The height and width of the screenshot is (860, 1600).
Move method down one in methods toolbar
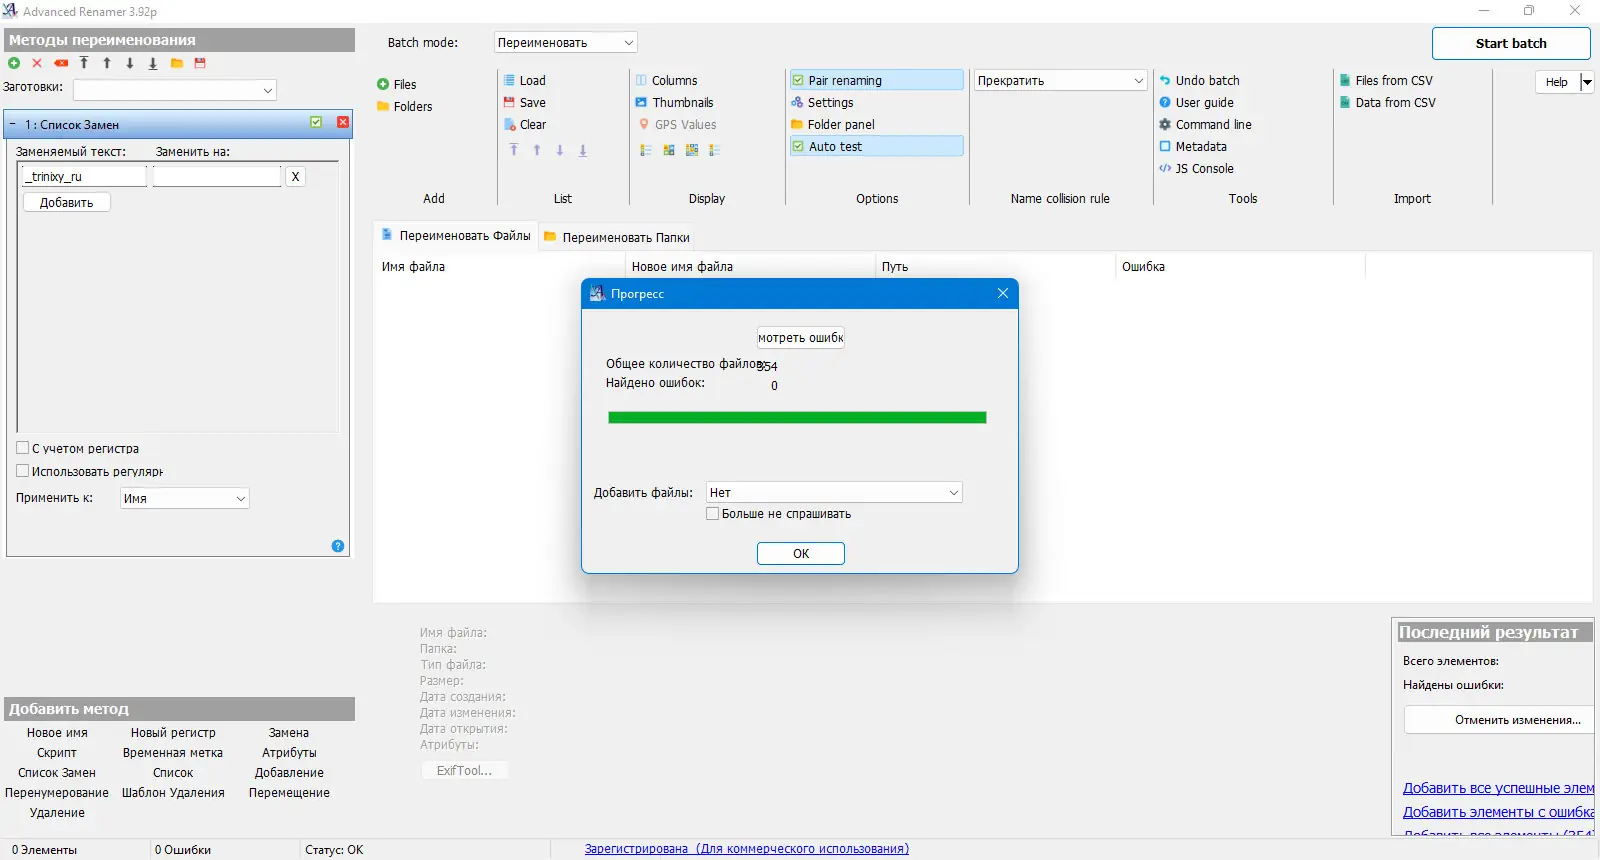point(130,63)
